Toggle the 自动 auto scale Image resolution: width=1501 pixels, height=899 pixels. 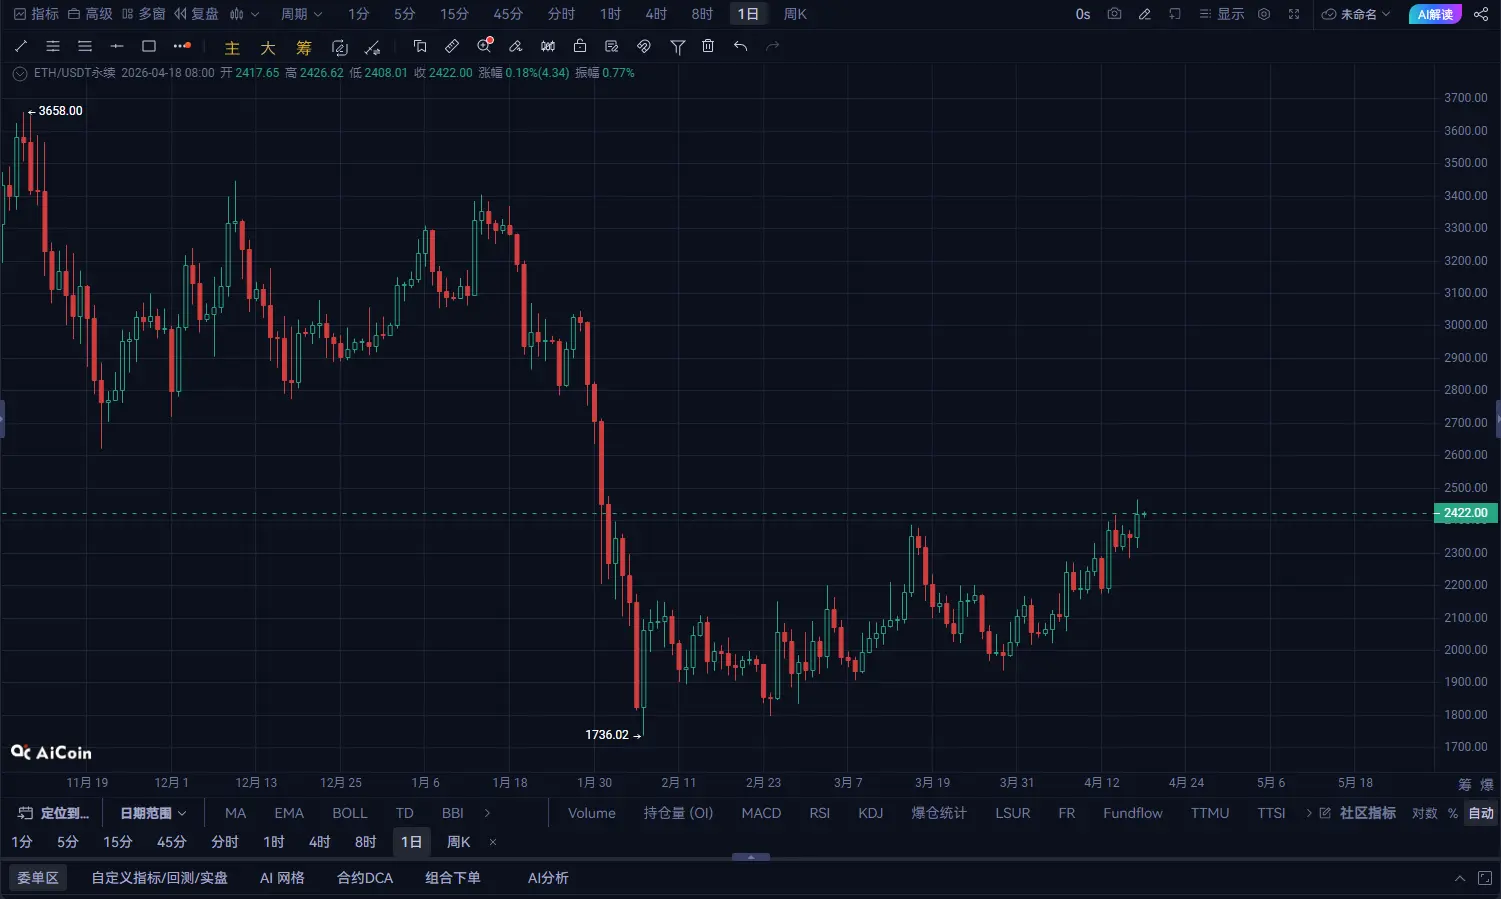coord(1481,813)
